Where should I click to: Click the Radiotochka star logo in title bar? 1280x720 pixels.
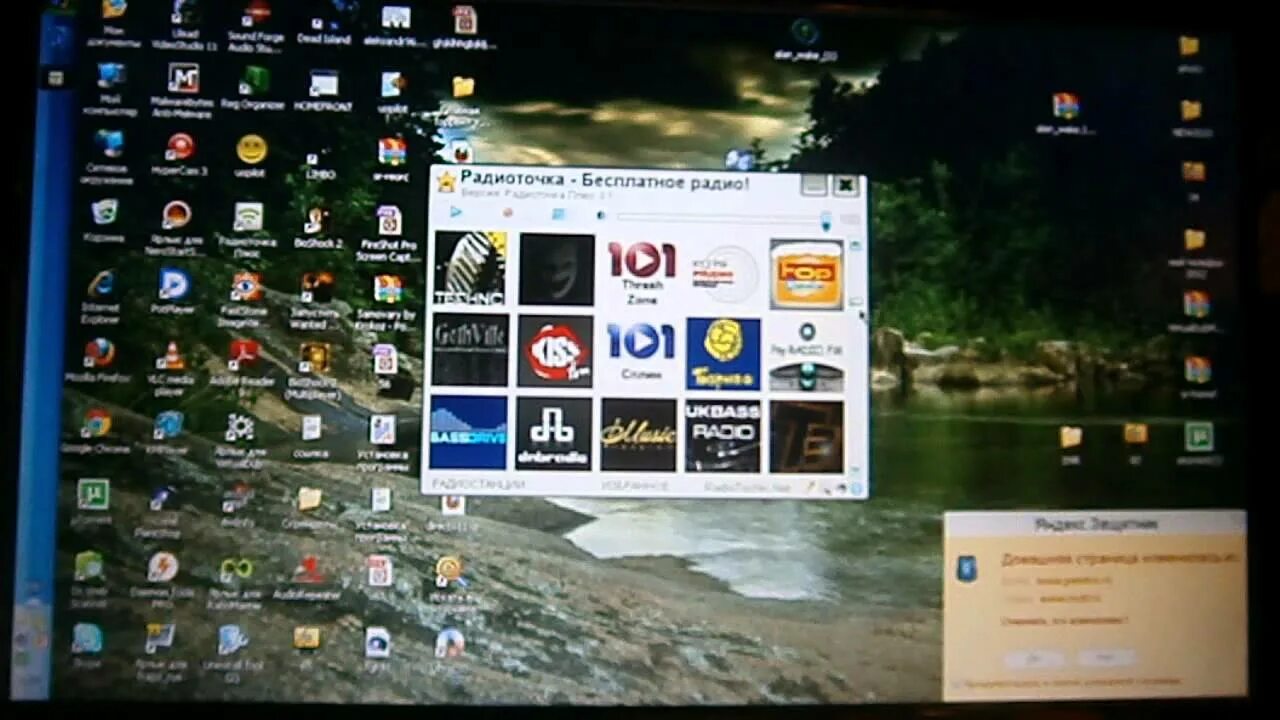[x=446, y=182]
